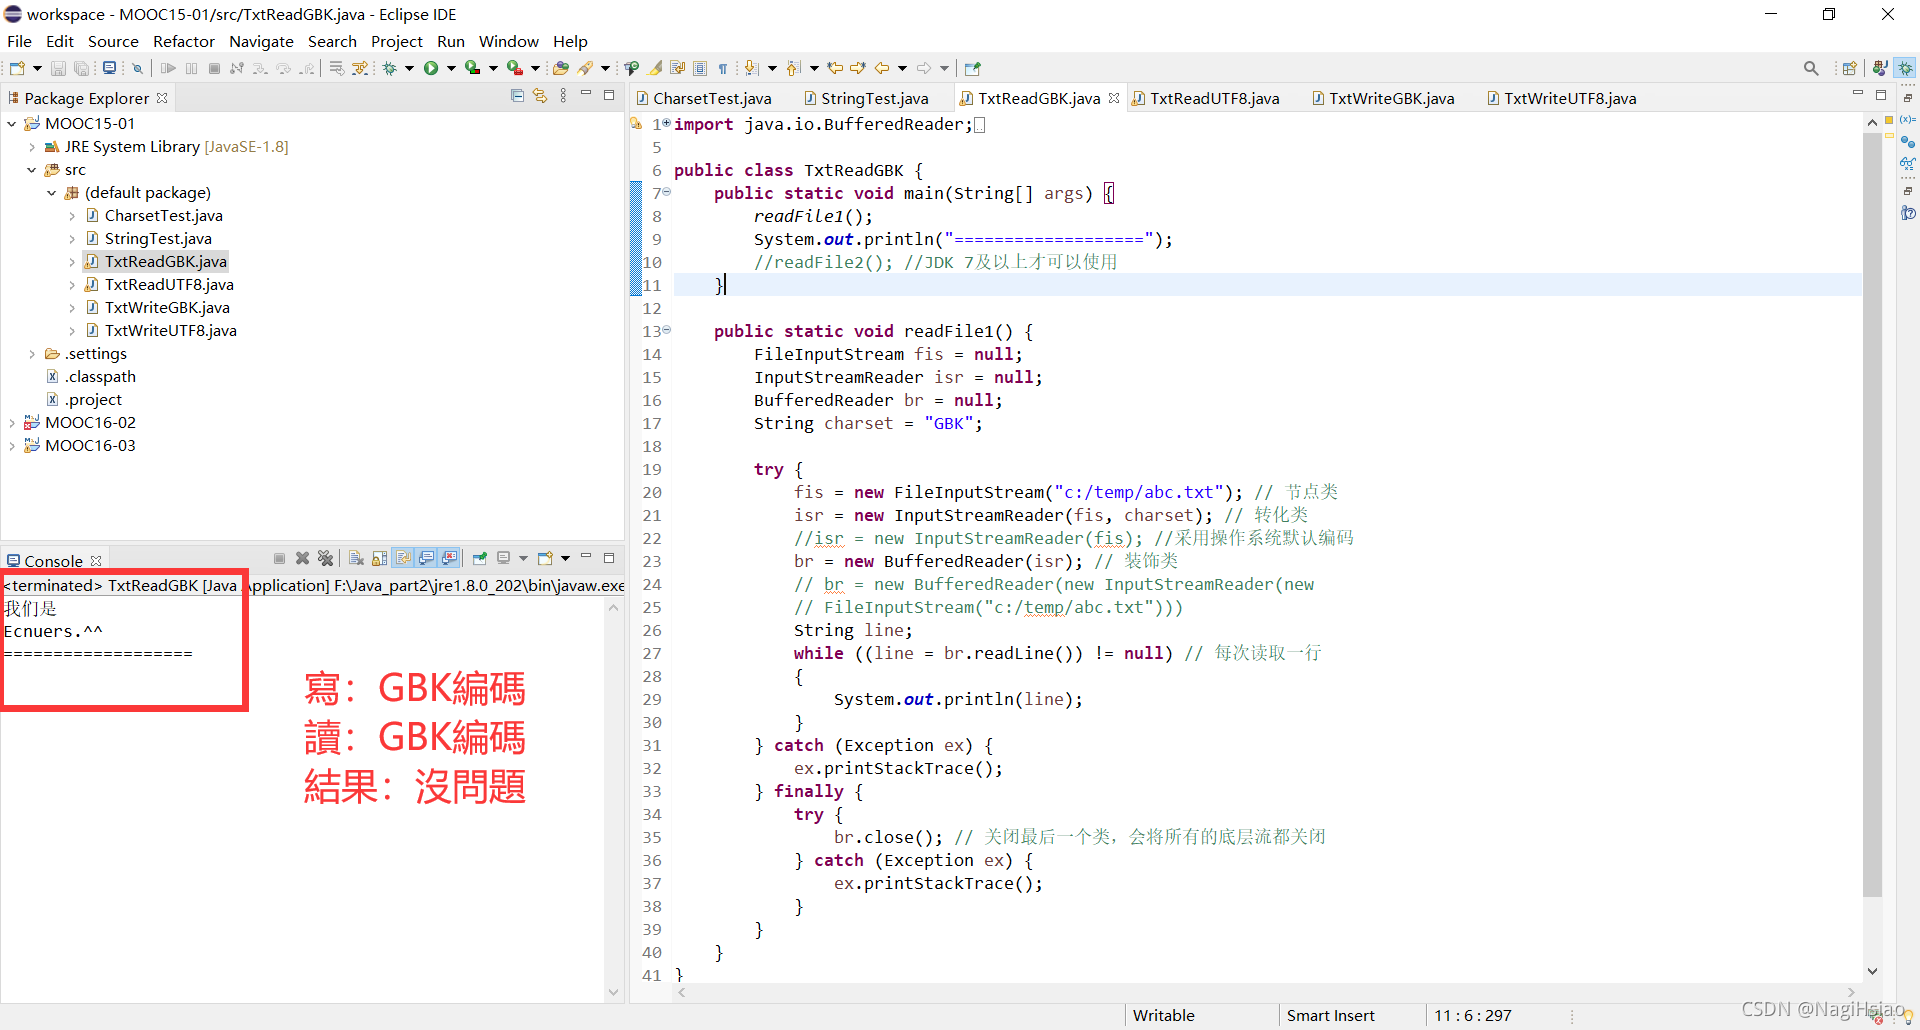Expand folded imports on line 1
Screen dimensions: 1920x1030
point(667,123)
